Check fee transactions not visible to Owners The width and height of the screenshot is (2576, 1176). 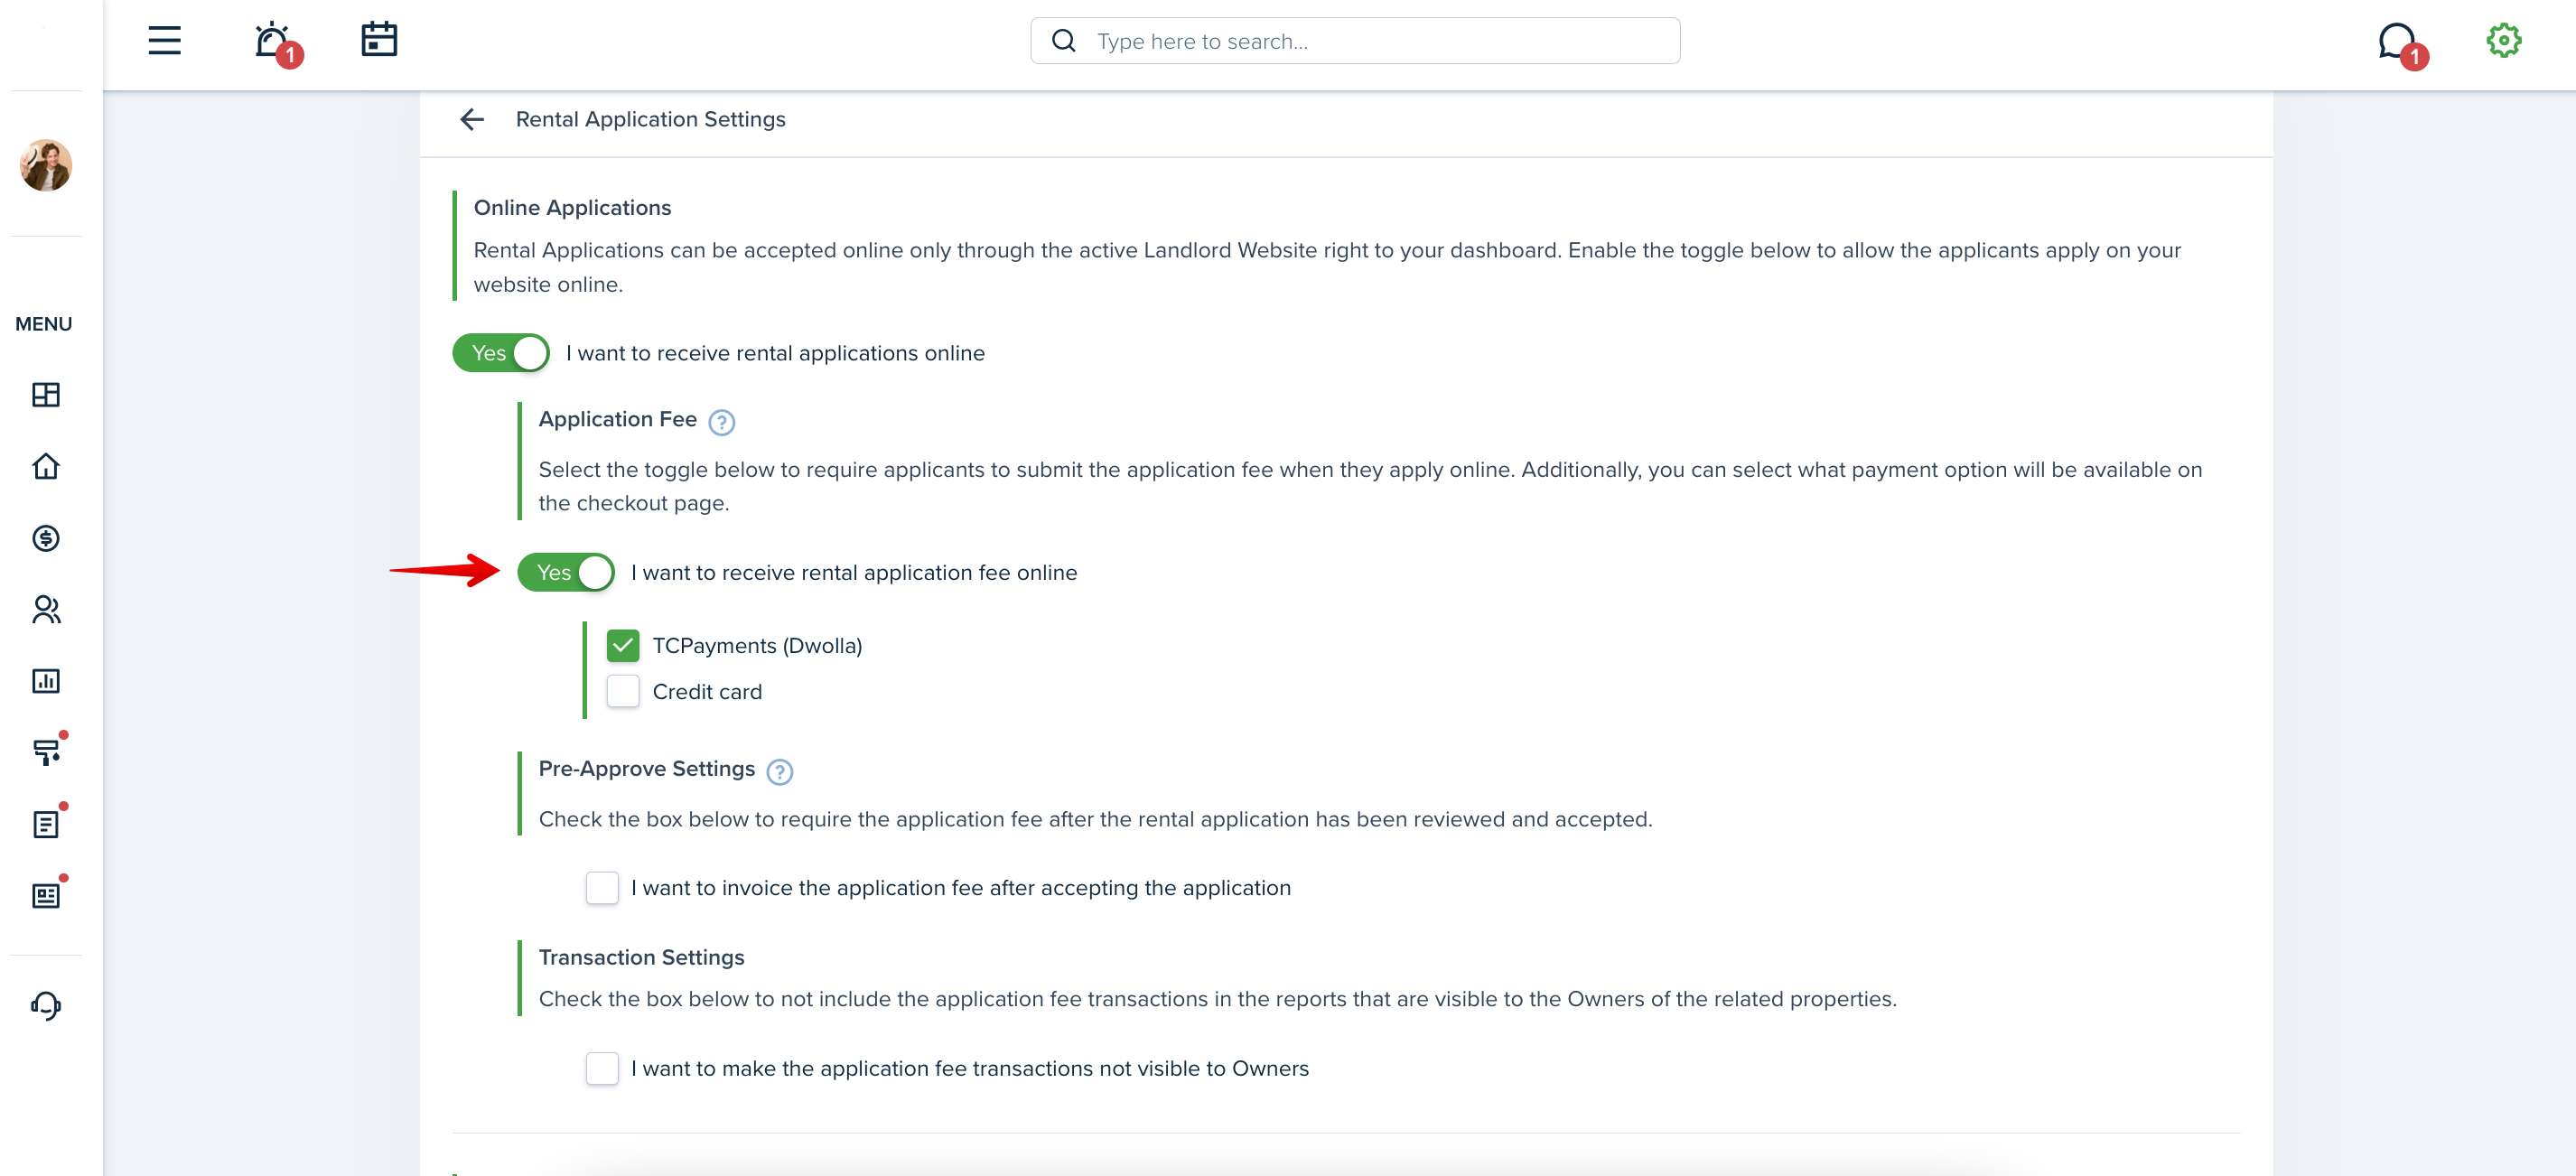tap(602, 1068)
